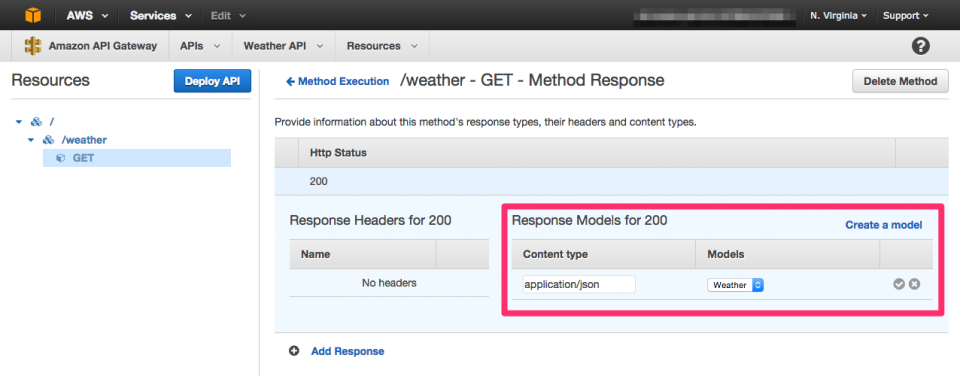Cancel response model with X icon

pos(914,284)
